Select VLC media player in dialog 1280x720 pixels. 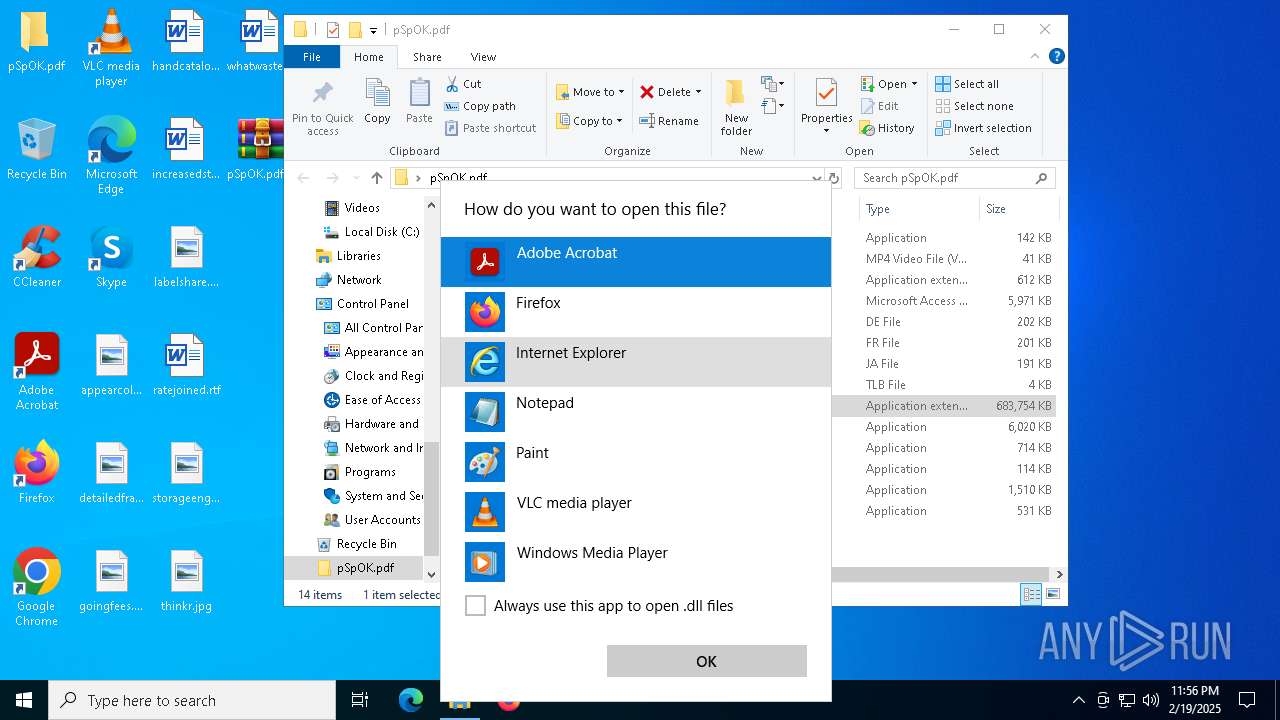(x=635, y=512)
